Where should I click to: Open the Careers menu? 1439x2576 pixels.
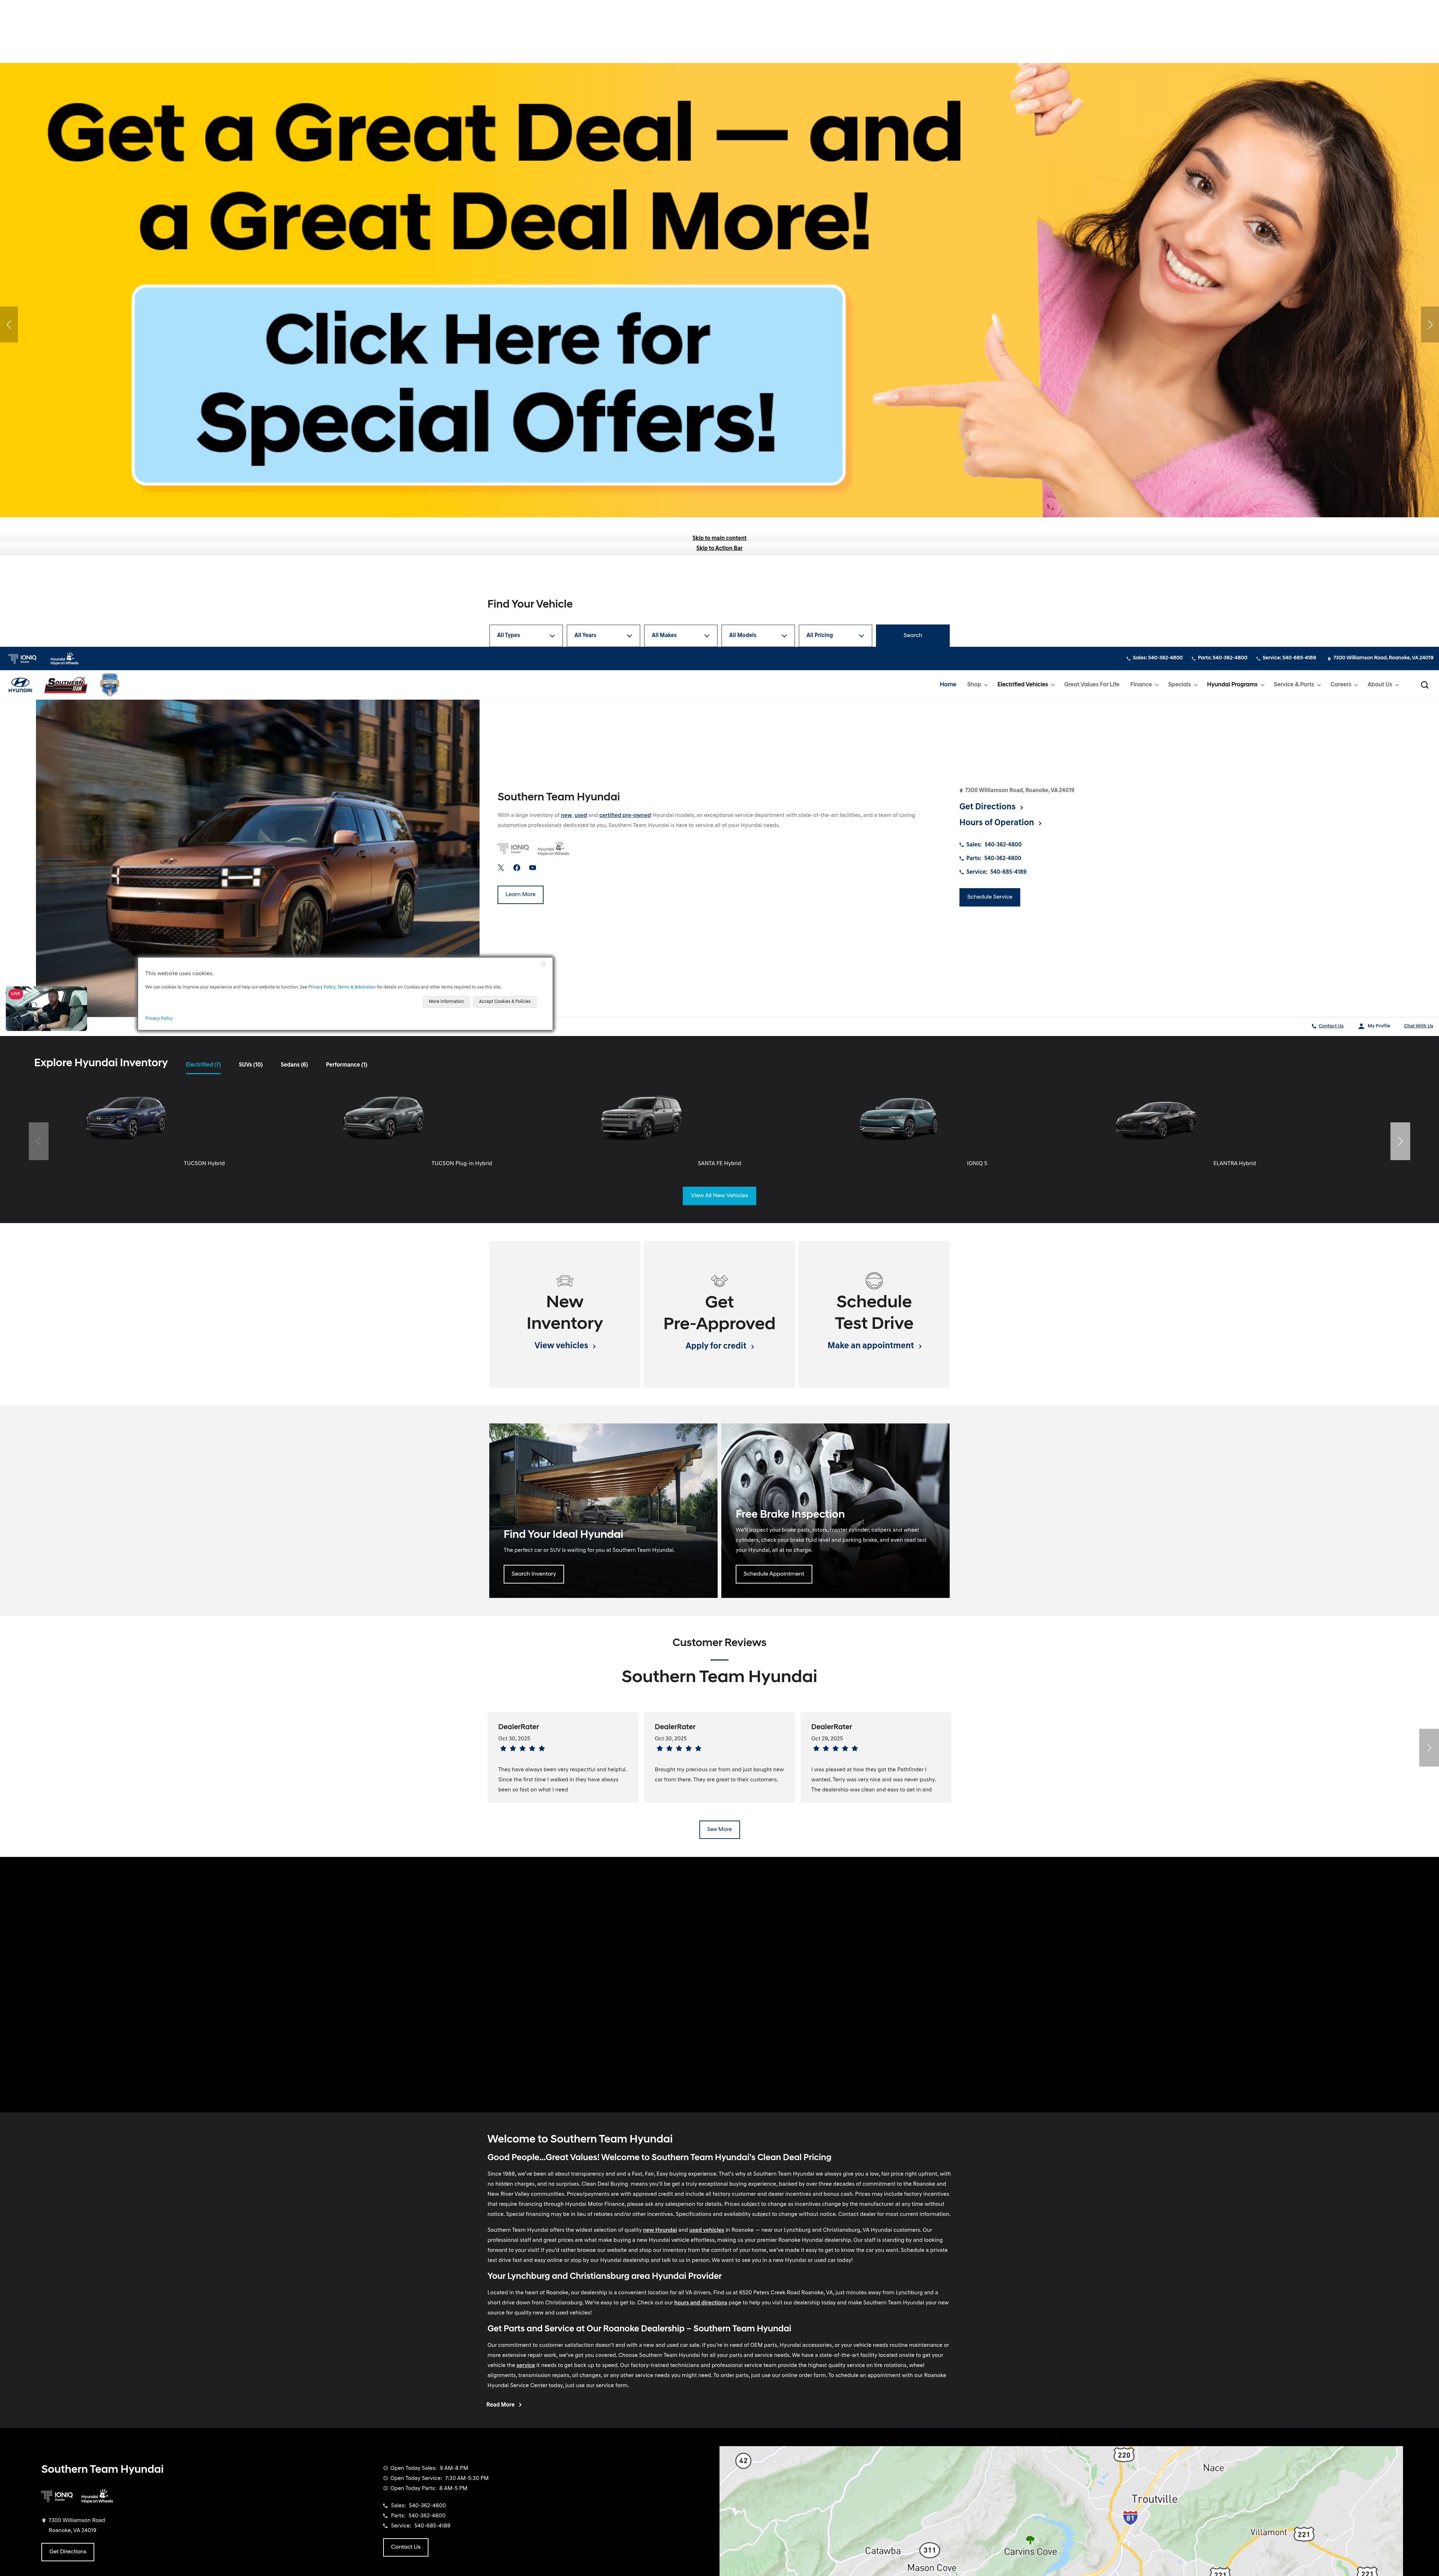[1344, 685]
